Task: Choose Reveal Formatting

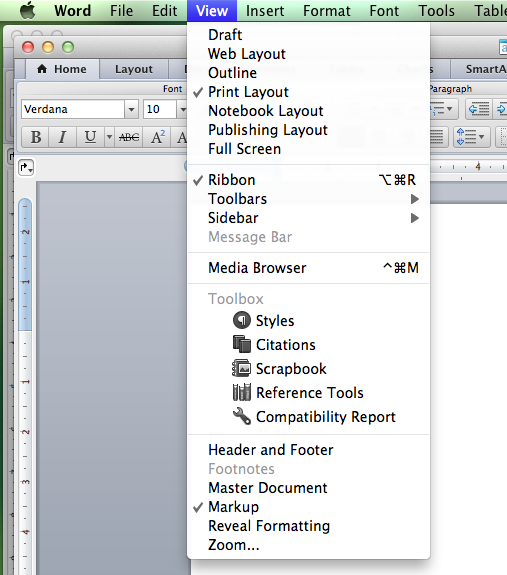Action: pos(308,526)
